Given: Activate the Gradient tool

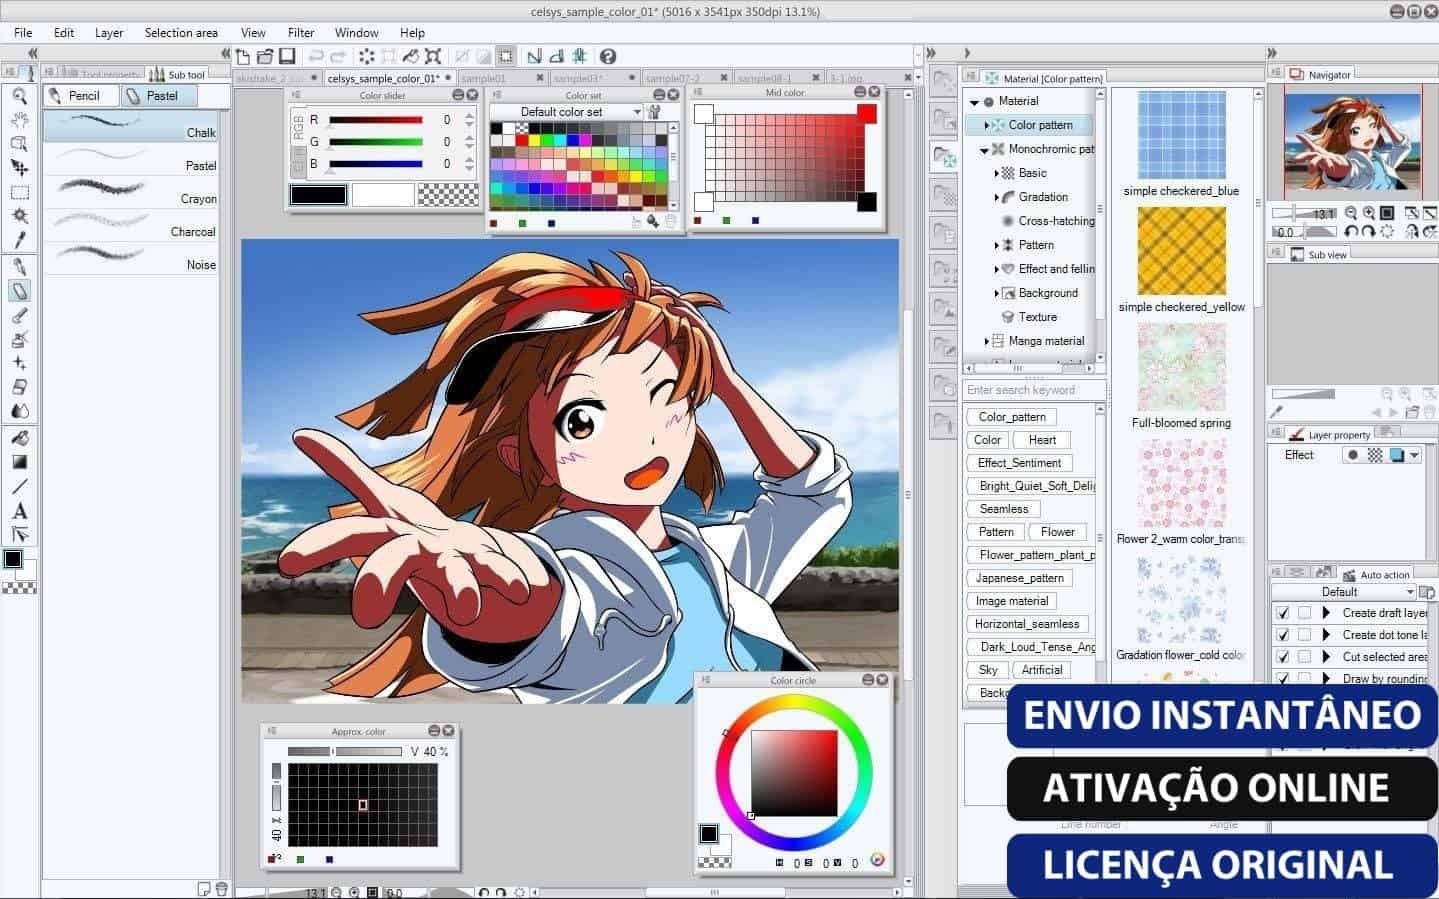Looking at the screenshot, I should pyautogui.click(x=19, y=462).
